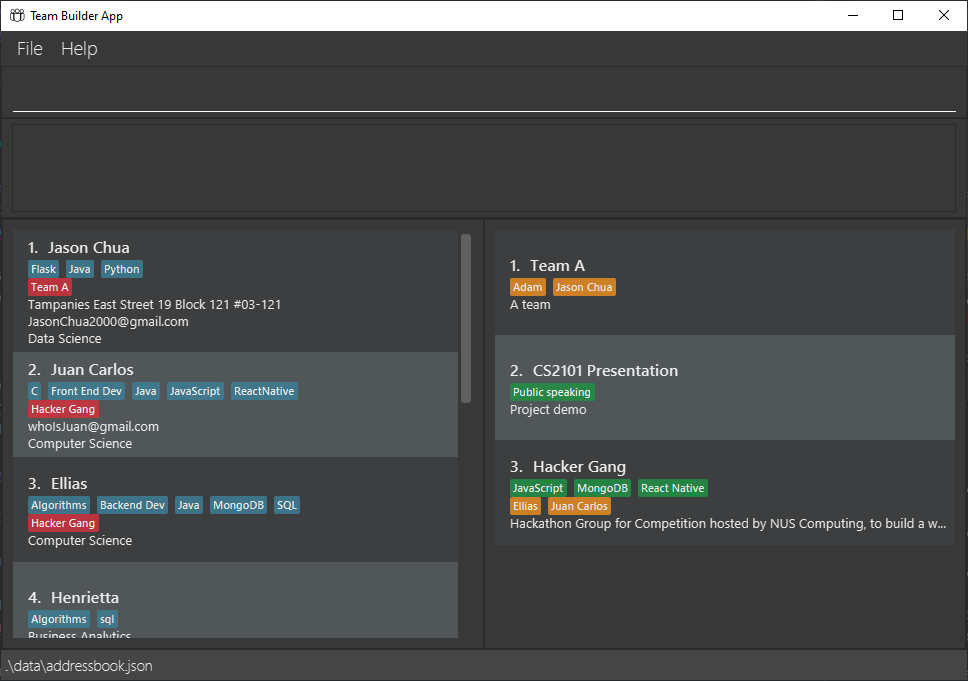This screenshot has width=968, height=681.
Task: Click the Team Builder App title bar icon
Action: pyautogui.click(x=17, y=15)
